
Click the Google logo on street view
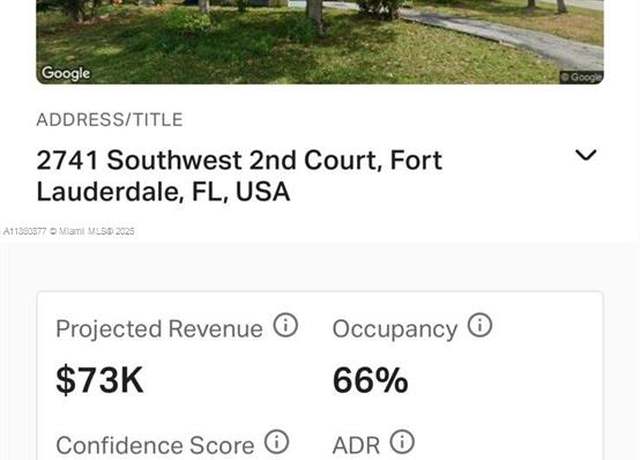coord(66,73)
